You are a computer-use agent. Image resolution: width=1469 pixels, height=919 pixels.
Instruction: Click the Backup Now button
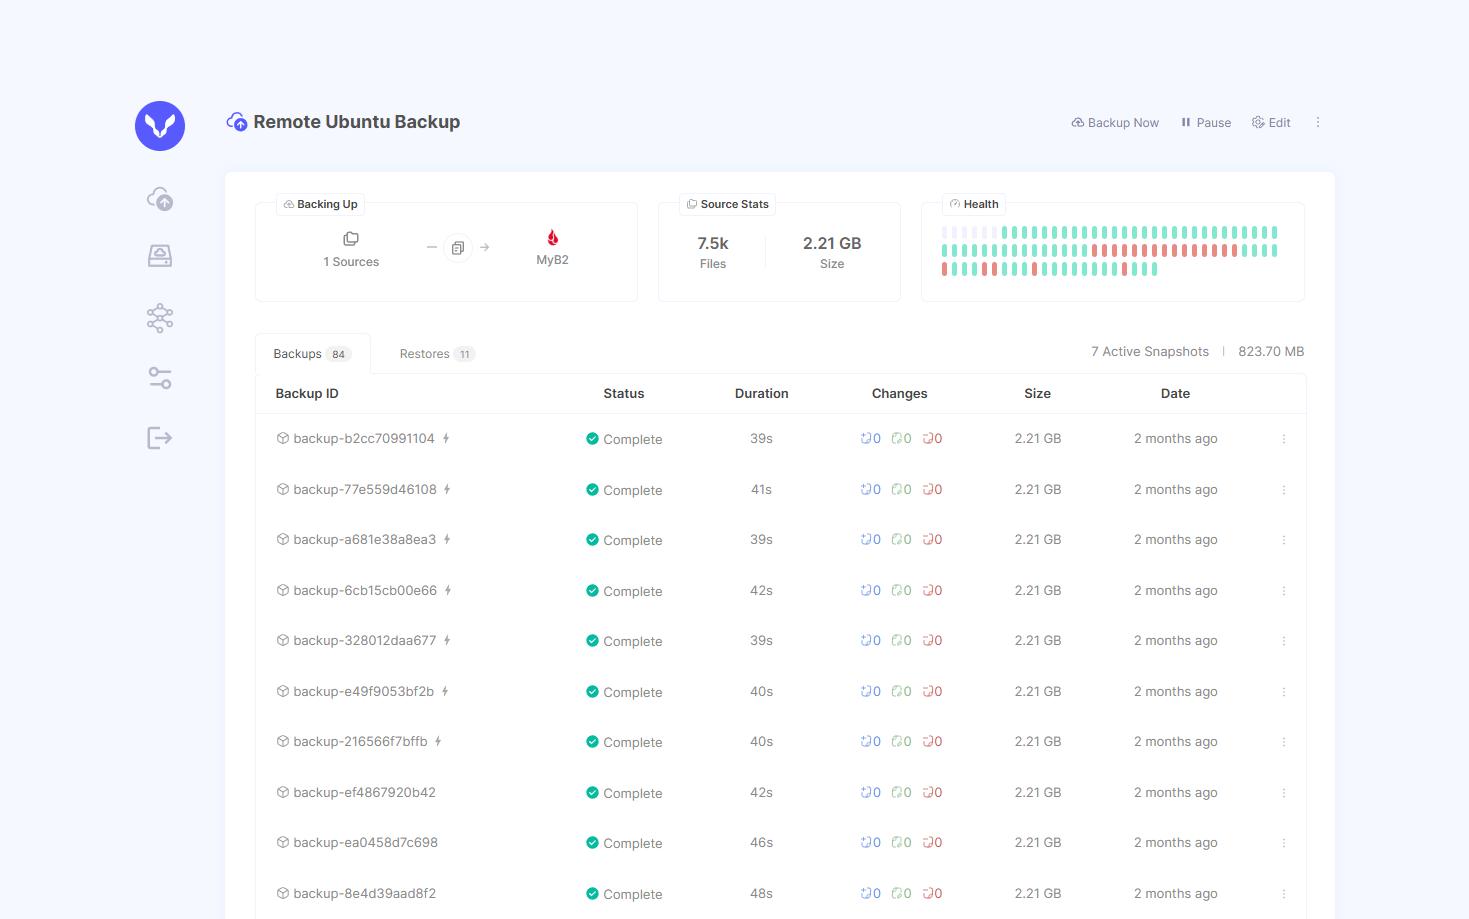1115,123
